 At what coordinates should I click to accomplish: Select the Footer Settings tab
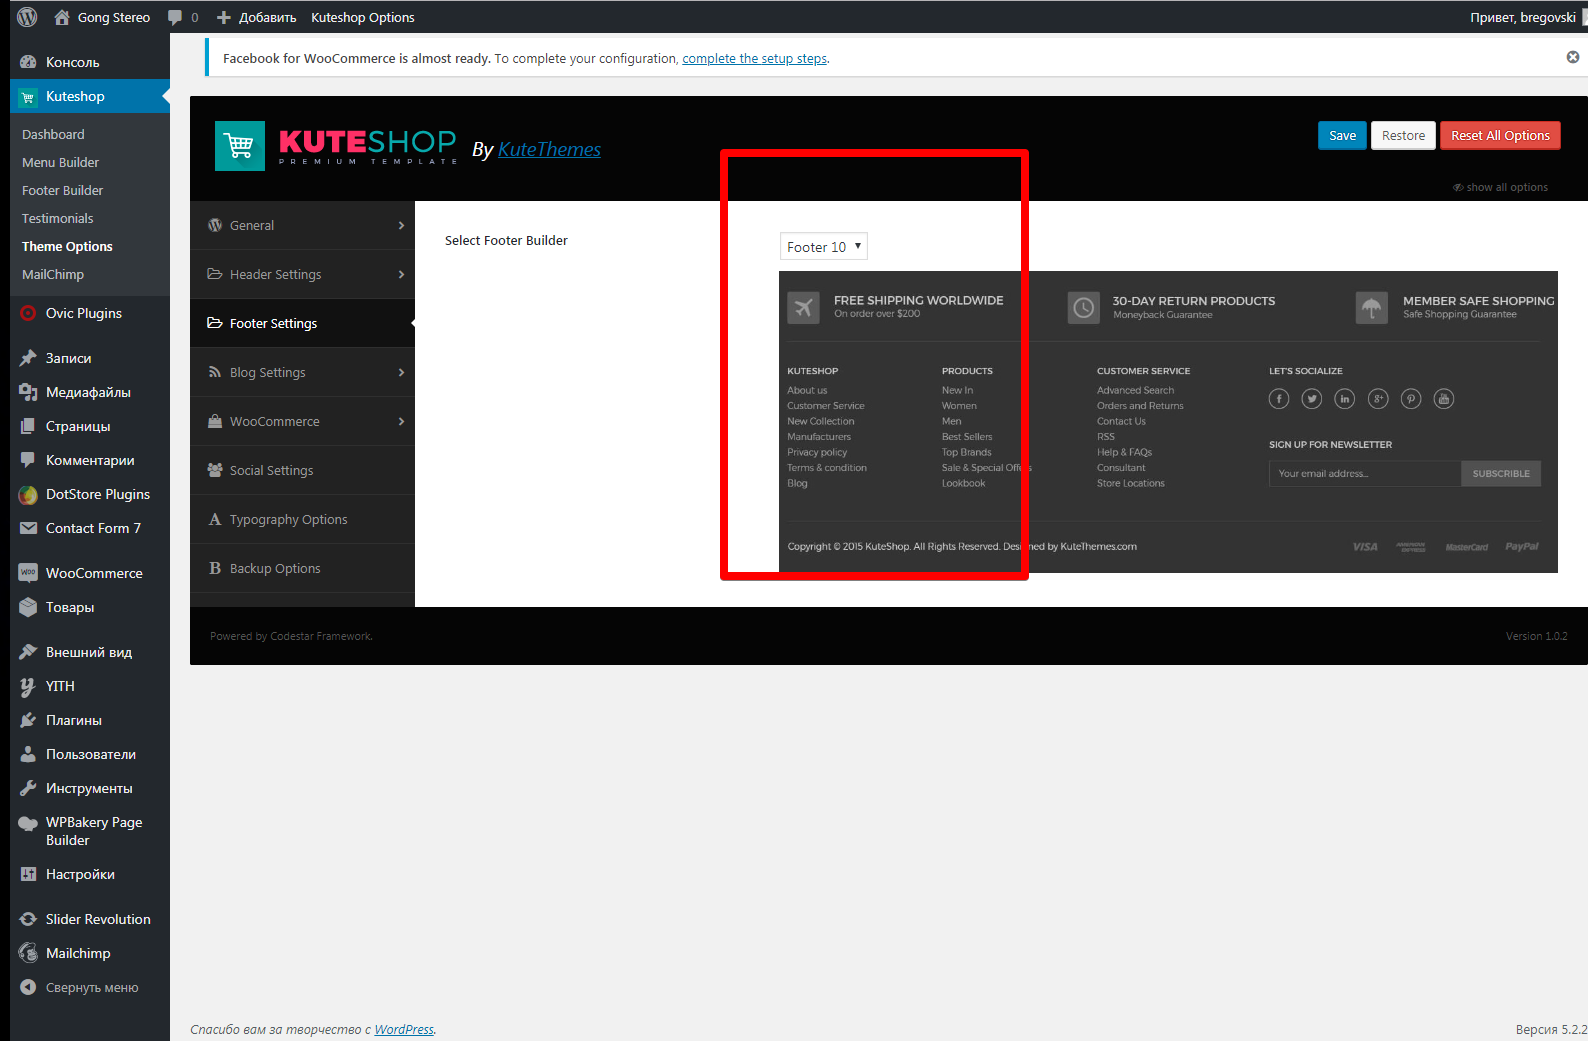pyautogui.click(x=302, y=324)
